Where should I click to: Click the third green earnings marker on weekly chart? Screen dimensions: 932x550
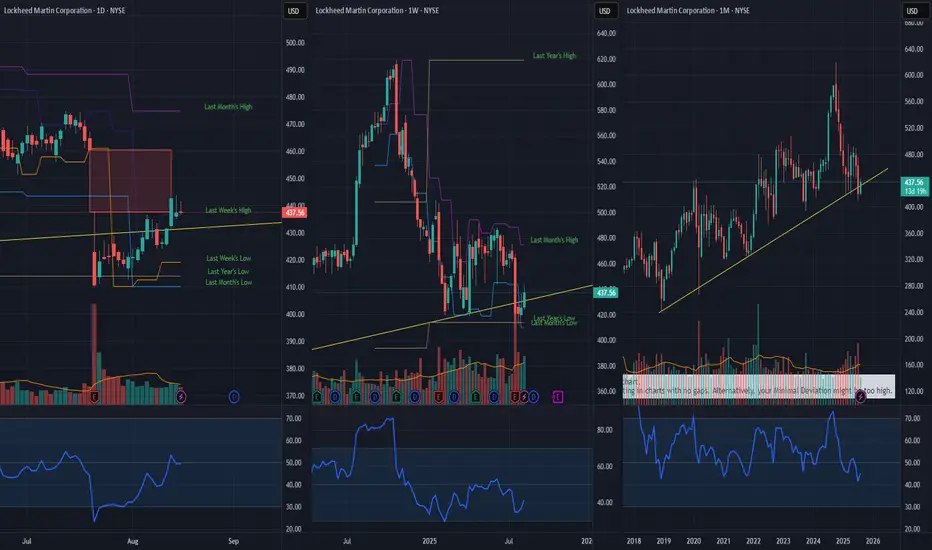(x=396, y=397)
